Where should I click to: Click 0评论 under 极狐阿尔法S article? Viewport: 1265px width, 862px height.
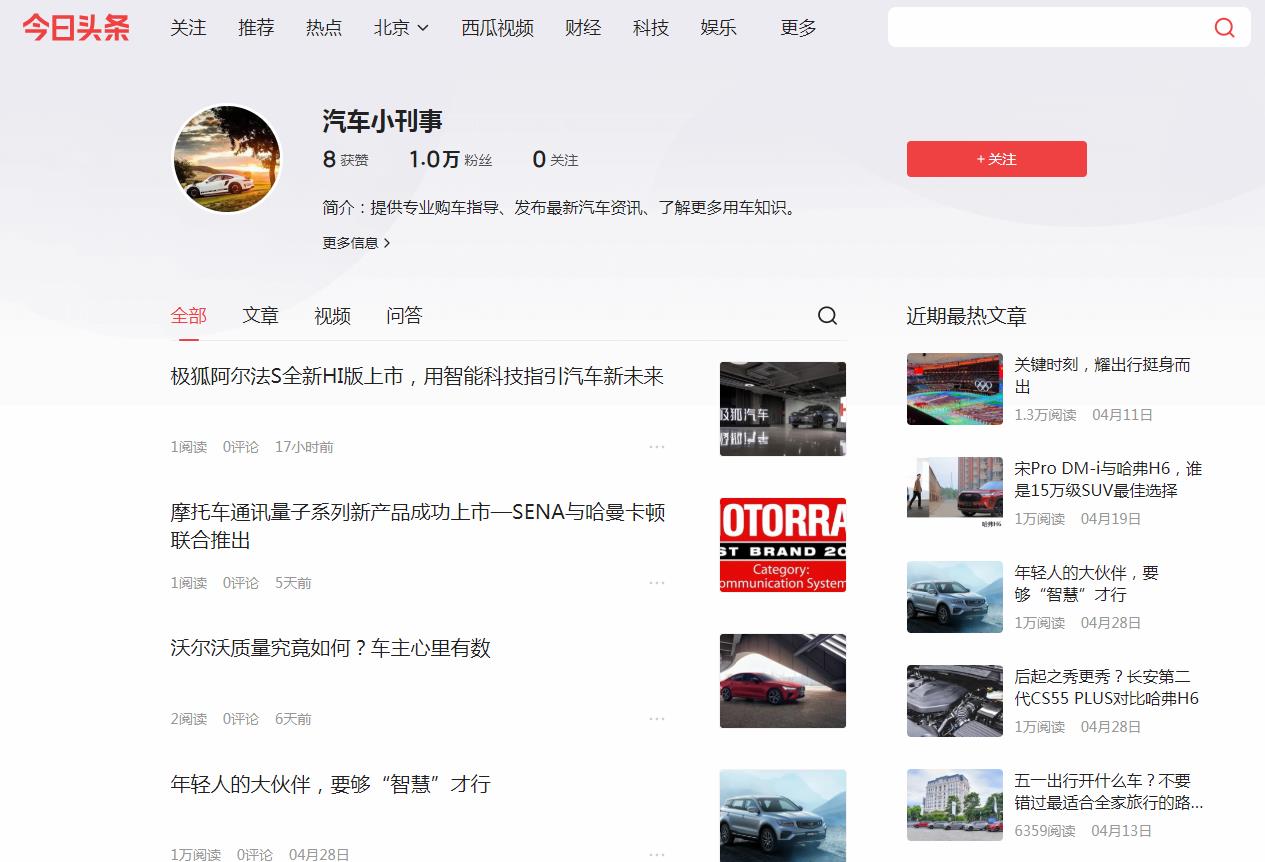coord(241,447)
